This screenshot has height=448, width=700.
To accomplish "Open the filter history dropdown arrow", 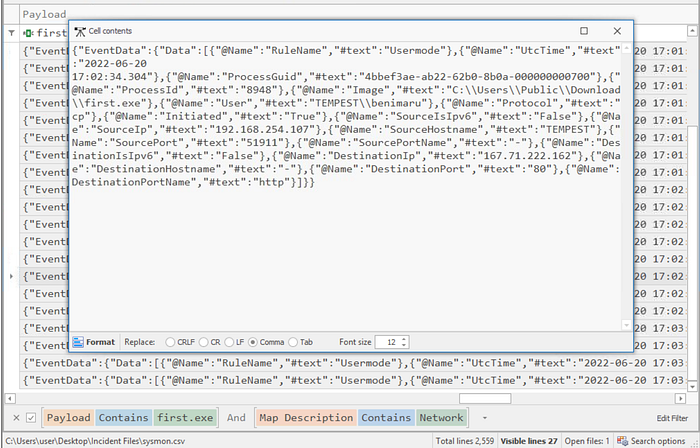I will [x=484, y=418].
